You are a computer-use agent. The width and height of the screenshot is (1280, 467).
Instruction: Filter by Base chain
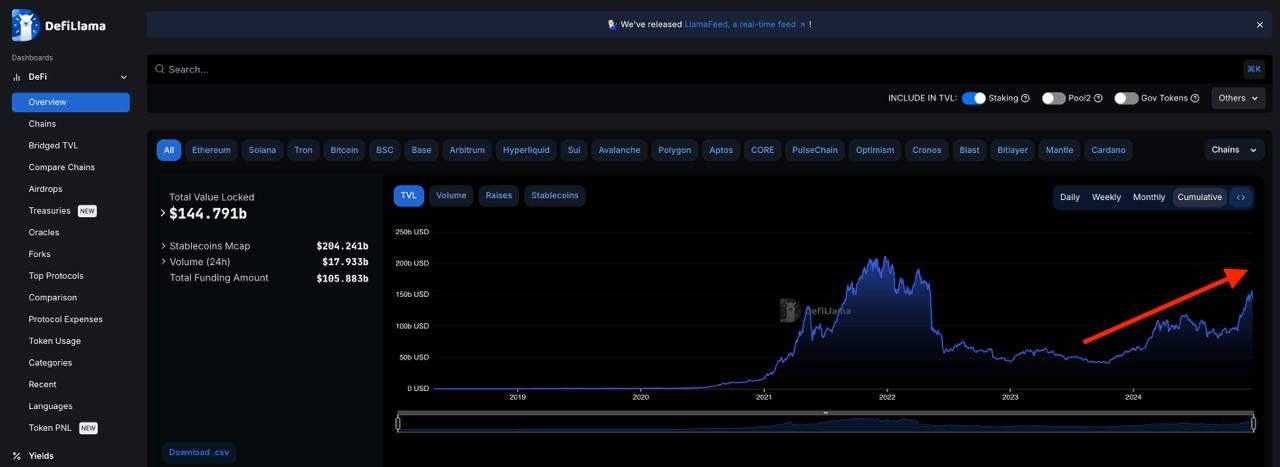[421, 150]
